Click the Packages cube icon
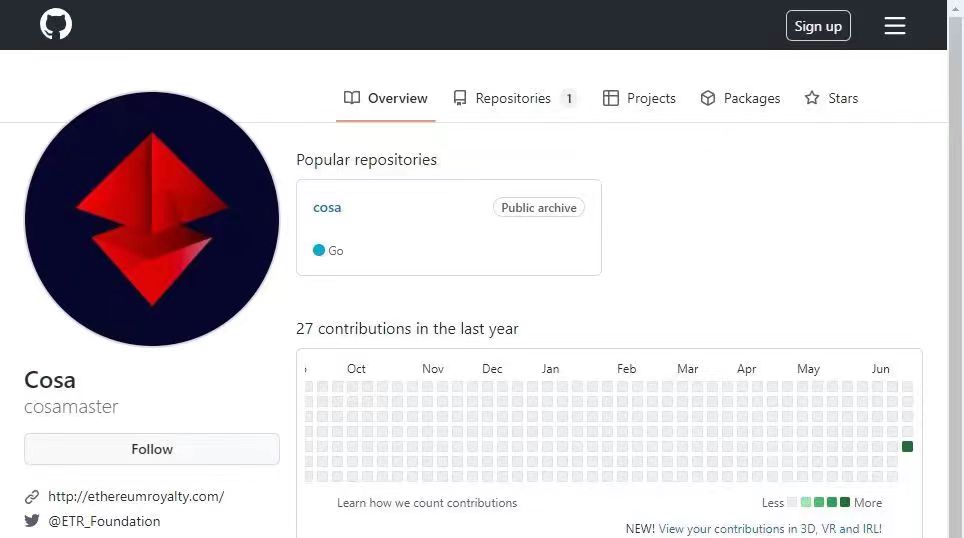 tap(708, 98)
